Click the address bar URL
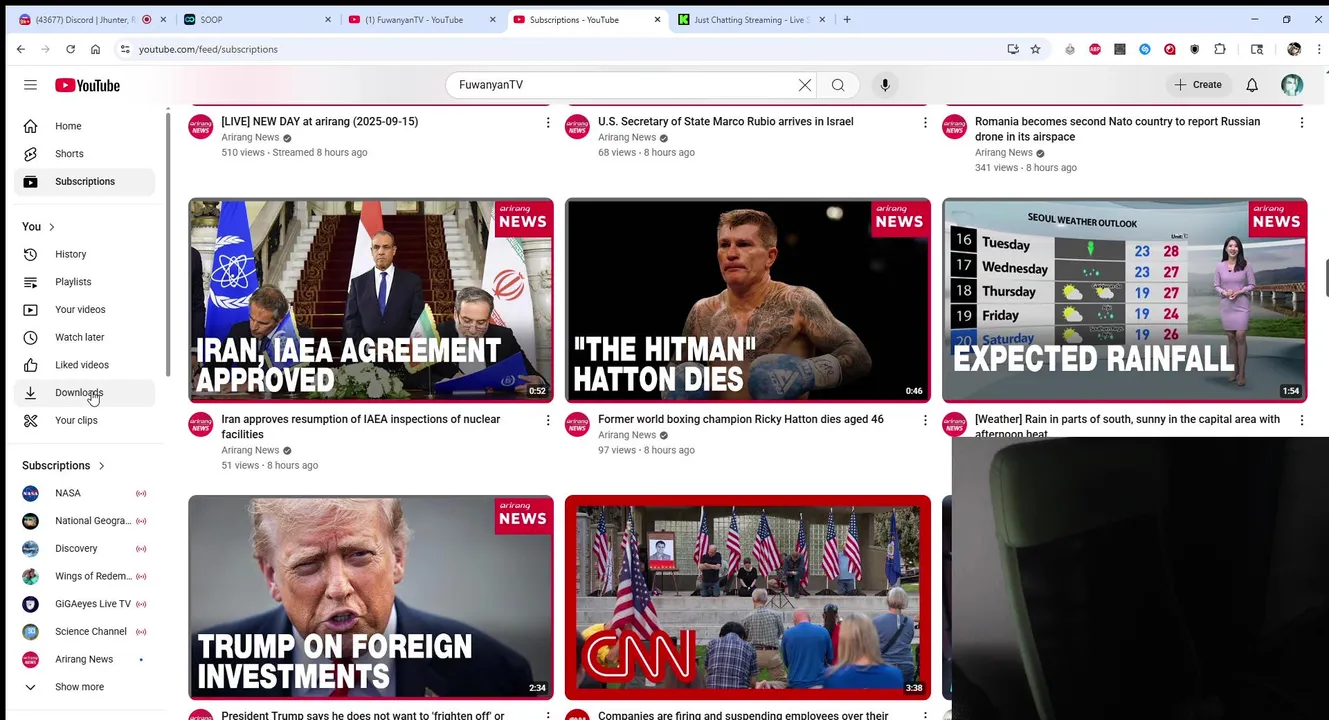The height and width of the screenshot is (720, 1329). [208, 49]
